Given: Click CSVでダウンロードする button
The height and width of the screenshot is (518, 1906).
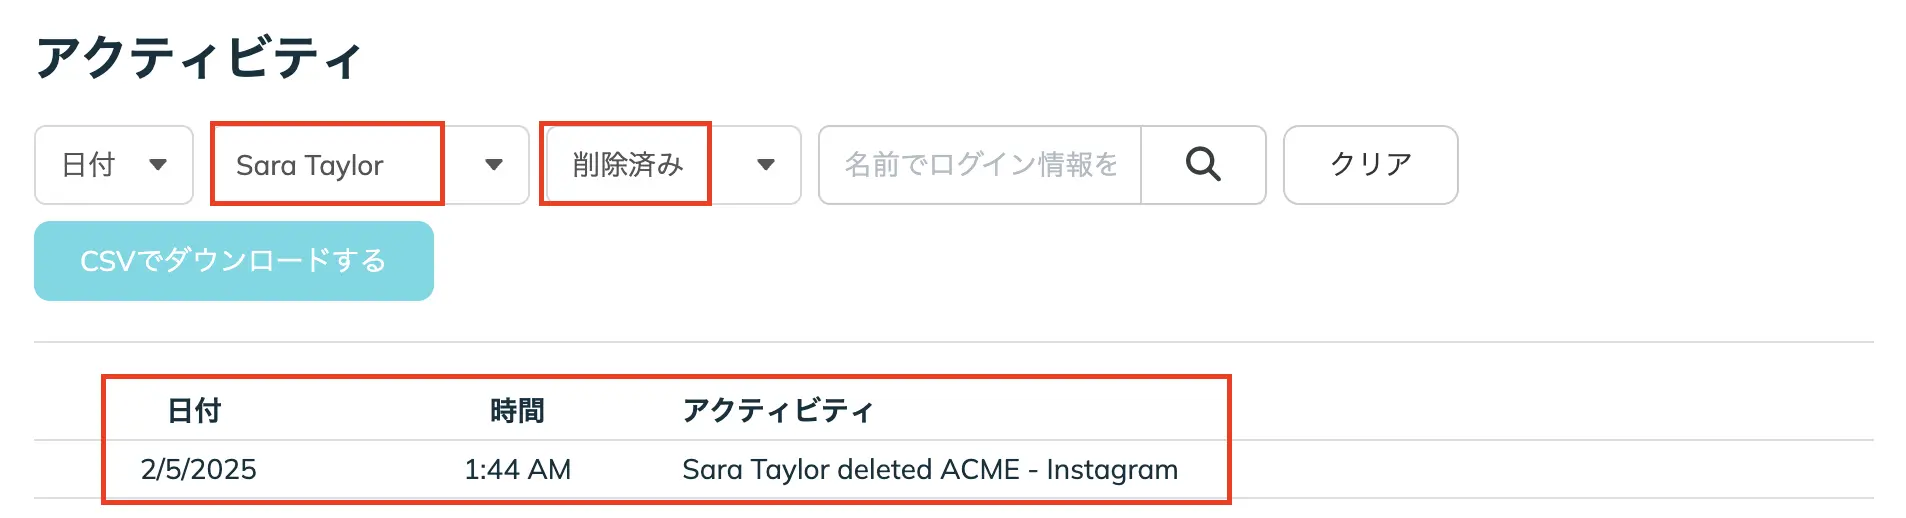Looking at the screenshot, I should (234, 261).
